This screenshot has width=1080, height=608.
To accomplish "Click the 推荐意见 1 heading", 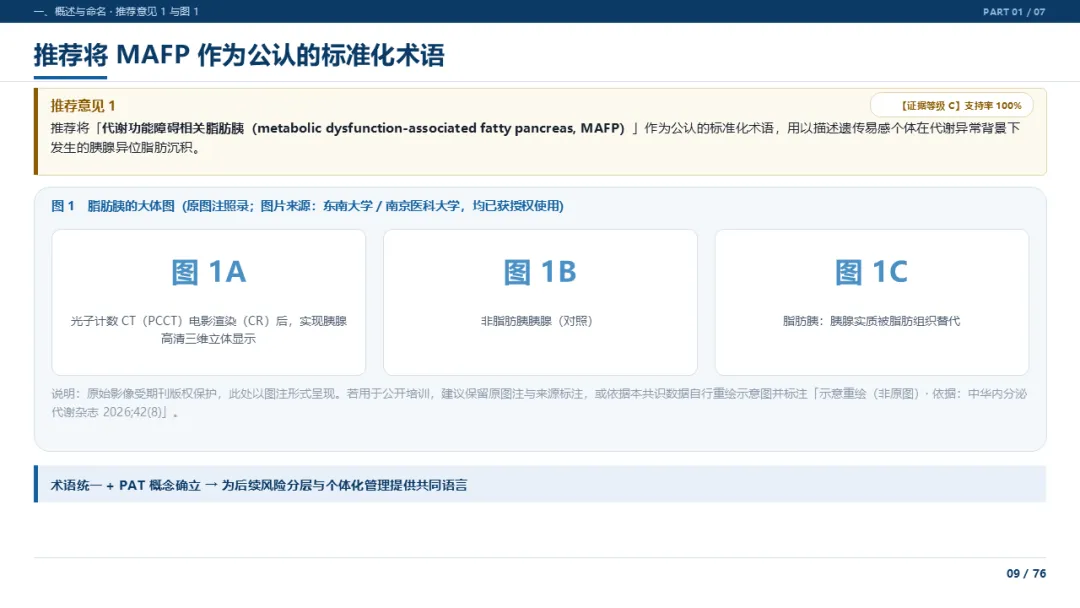I will pyautogui.click(x=83, y=105).
